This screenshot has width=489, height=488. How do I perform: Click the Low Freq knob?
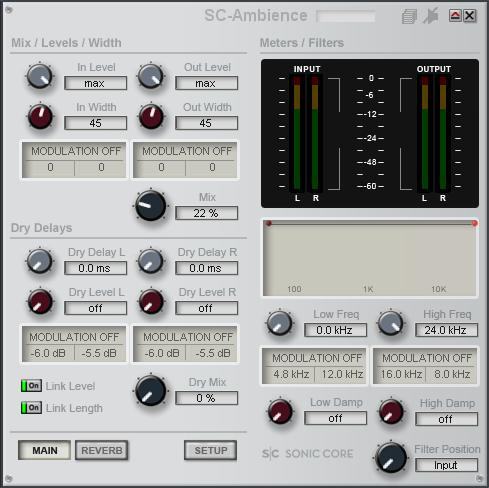(x=279, y=323)
